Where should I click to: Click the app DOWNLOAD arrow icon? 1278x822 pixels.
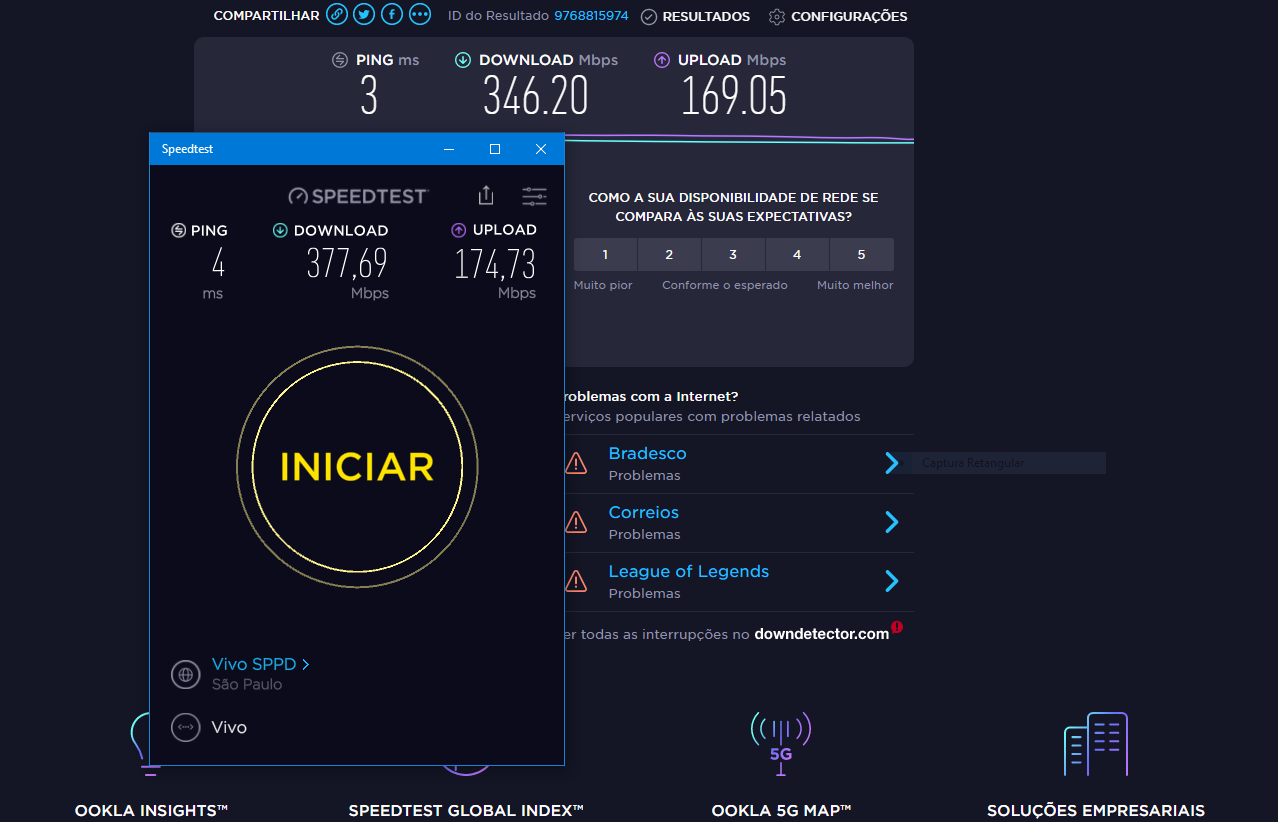pyautogui.click(x=280, y=230)
